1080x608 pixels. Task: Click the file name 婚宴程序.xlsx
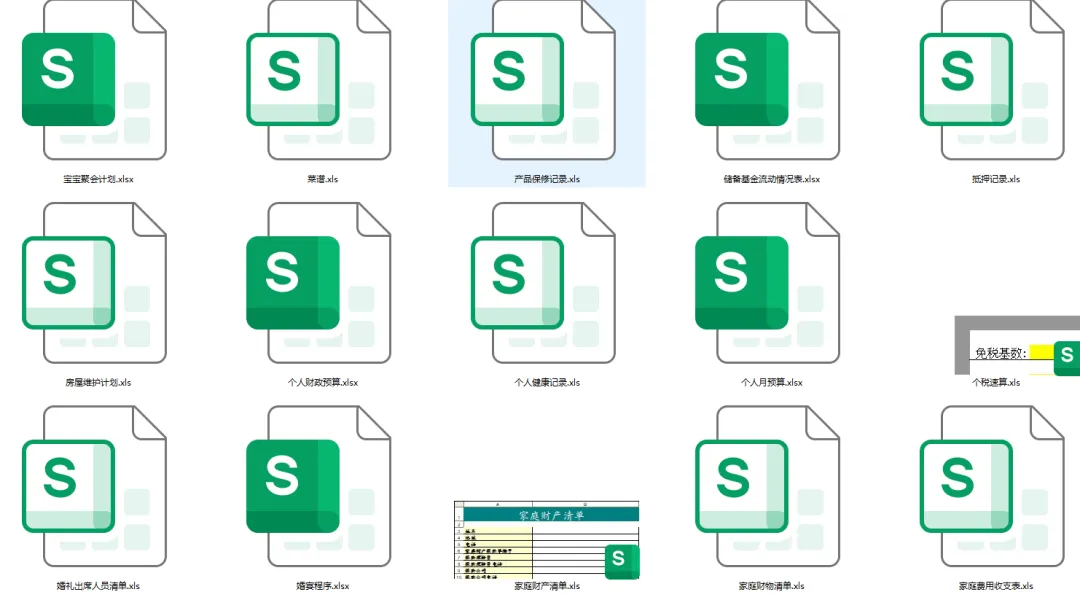point(322,586)
